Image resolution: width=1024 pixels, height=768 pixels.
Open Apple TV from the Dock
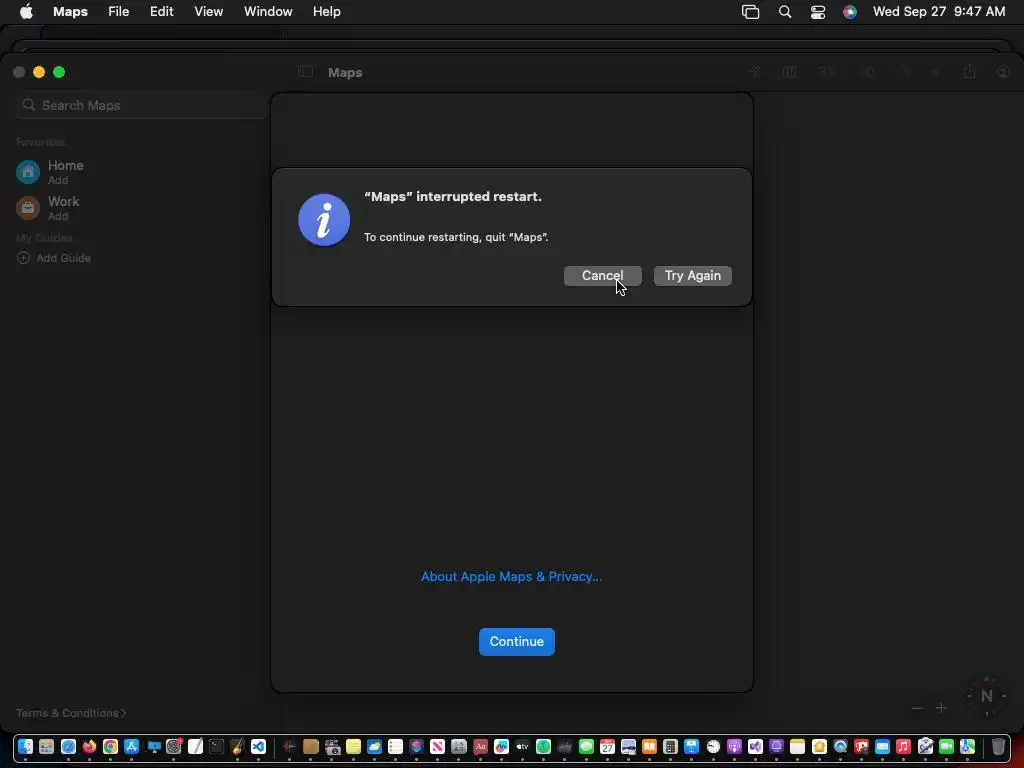click(x=522, y=746)
